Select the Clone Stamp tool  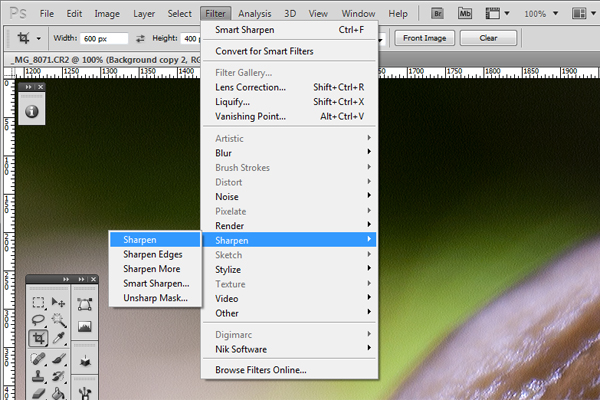click(x=38, y=377)
